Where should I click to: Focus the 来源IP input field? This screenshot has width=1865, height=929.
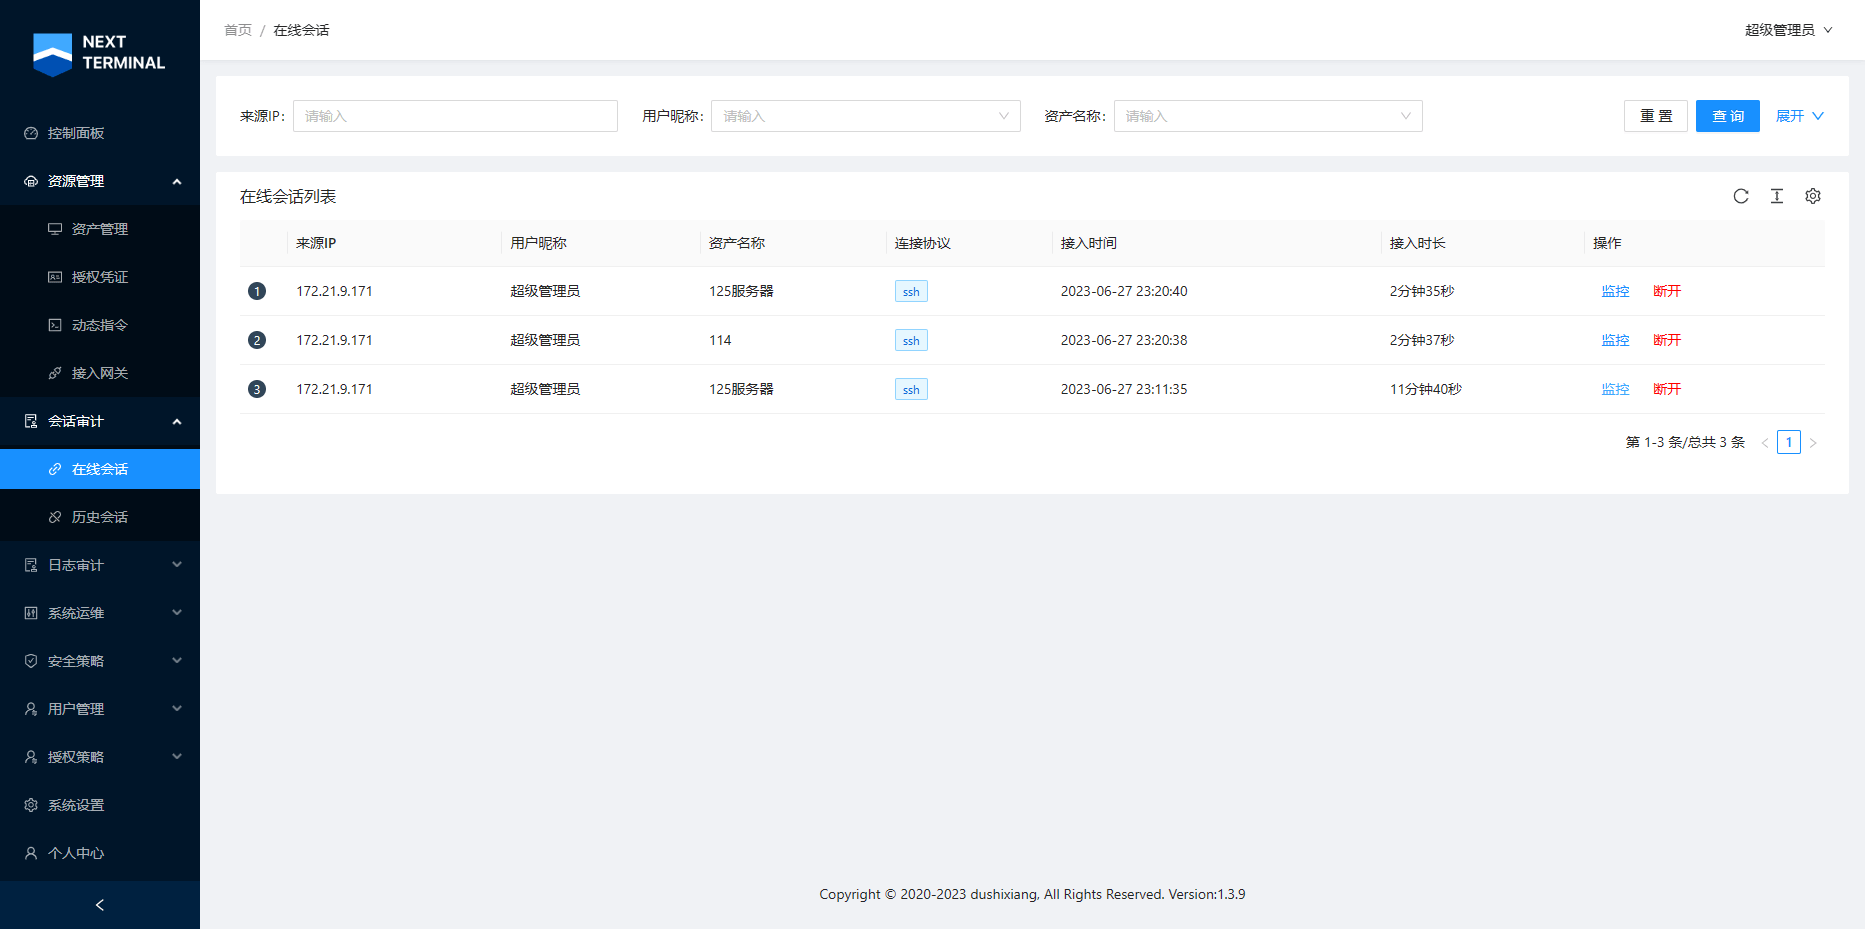point(455,116)
